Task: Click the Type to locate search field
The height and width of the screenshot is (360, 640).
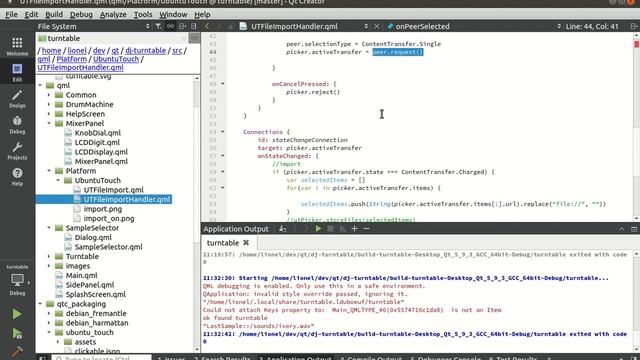Action: (101, 358)
